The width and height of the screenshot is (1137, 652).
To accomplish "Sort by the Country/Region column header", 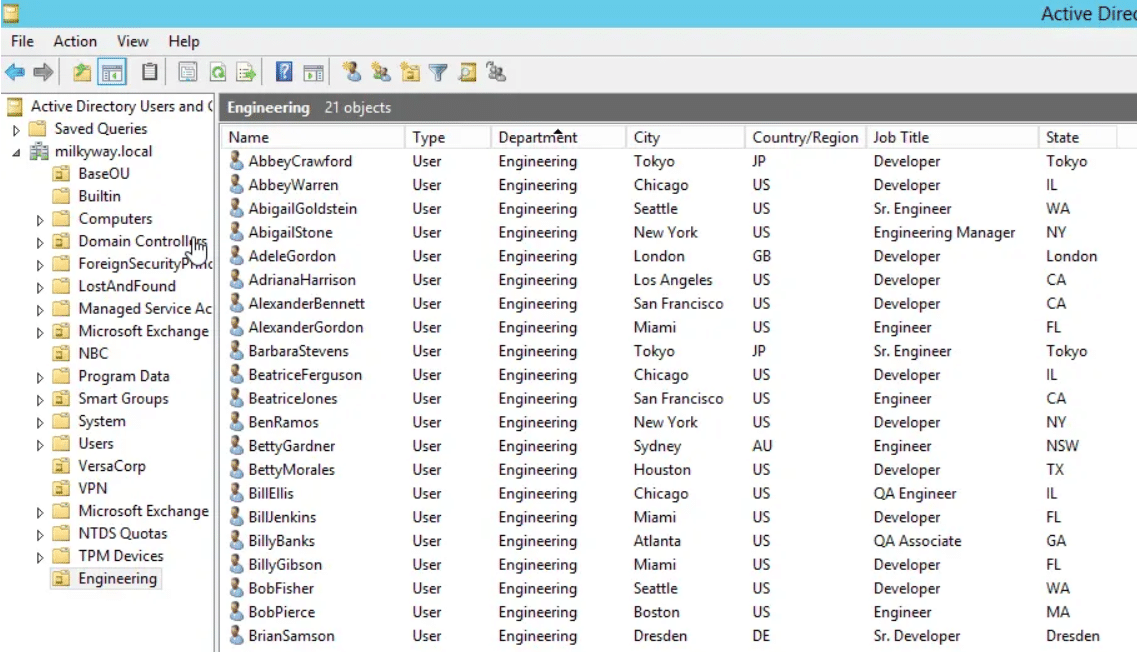I will (x=805, y=137).
